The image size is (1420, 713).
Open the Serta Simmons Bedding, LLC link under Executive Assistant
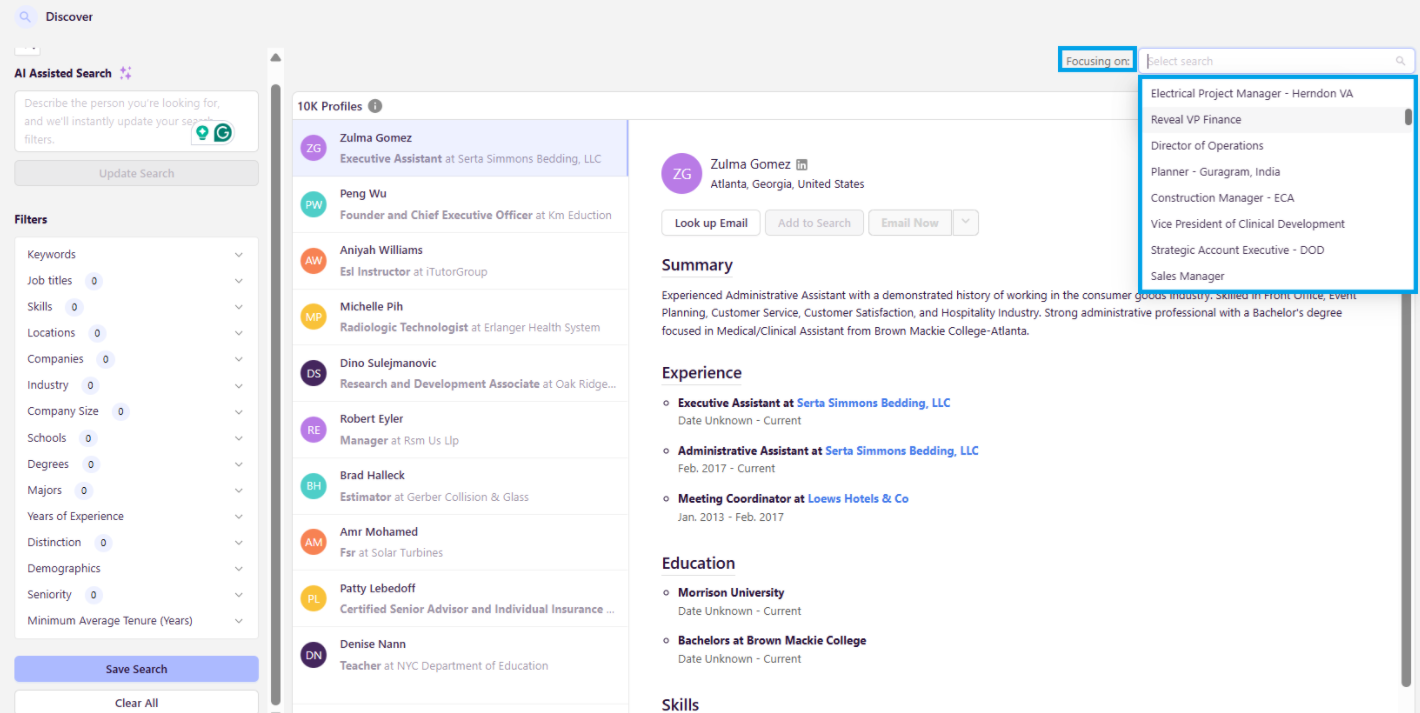tap(873, 403)
